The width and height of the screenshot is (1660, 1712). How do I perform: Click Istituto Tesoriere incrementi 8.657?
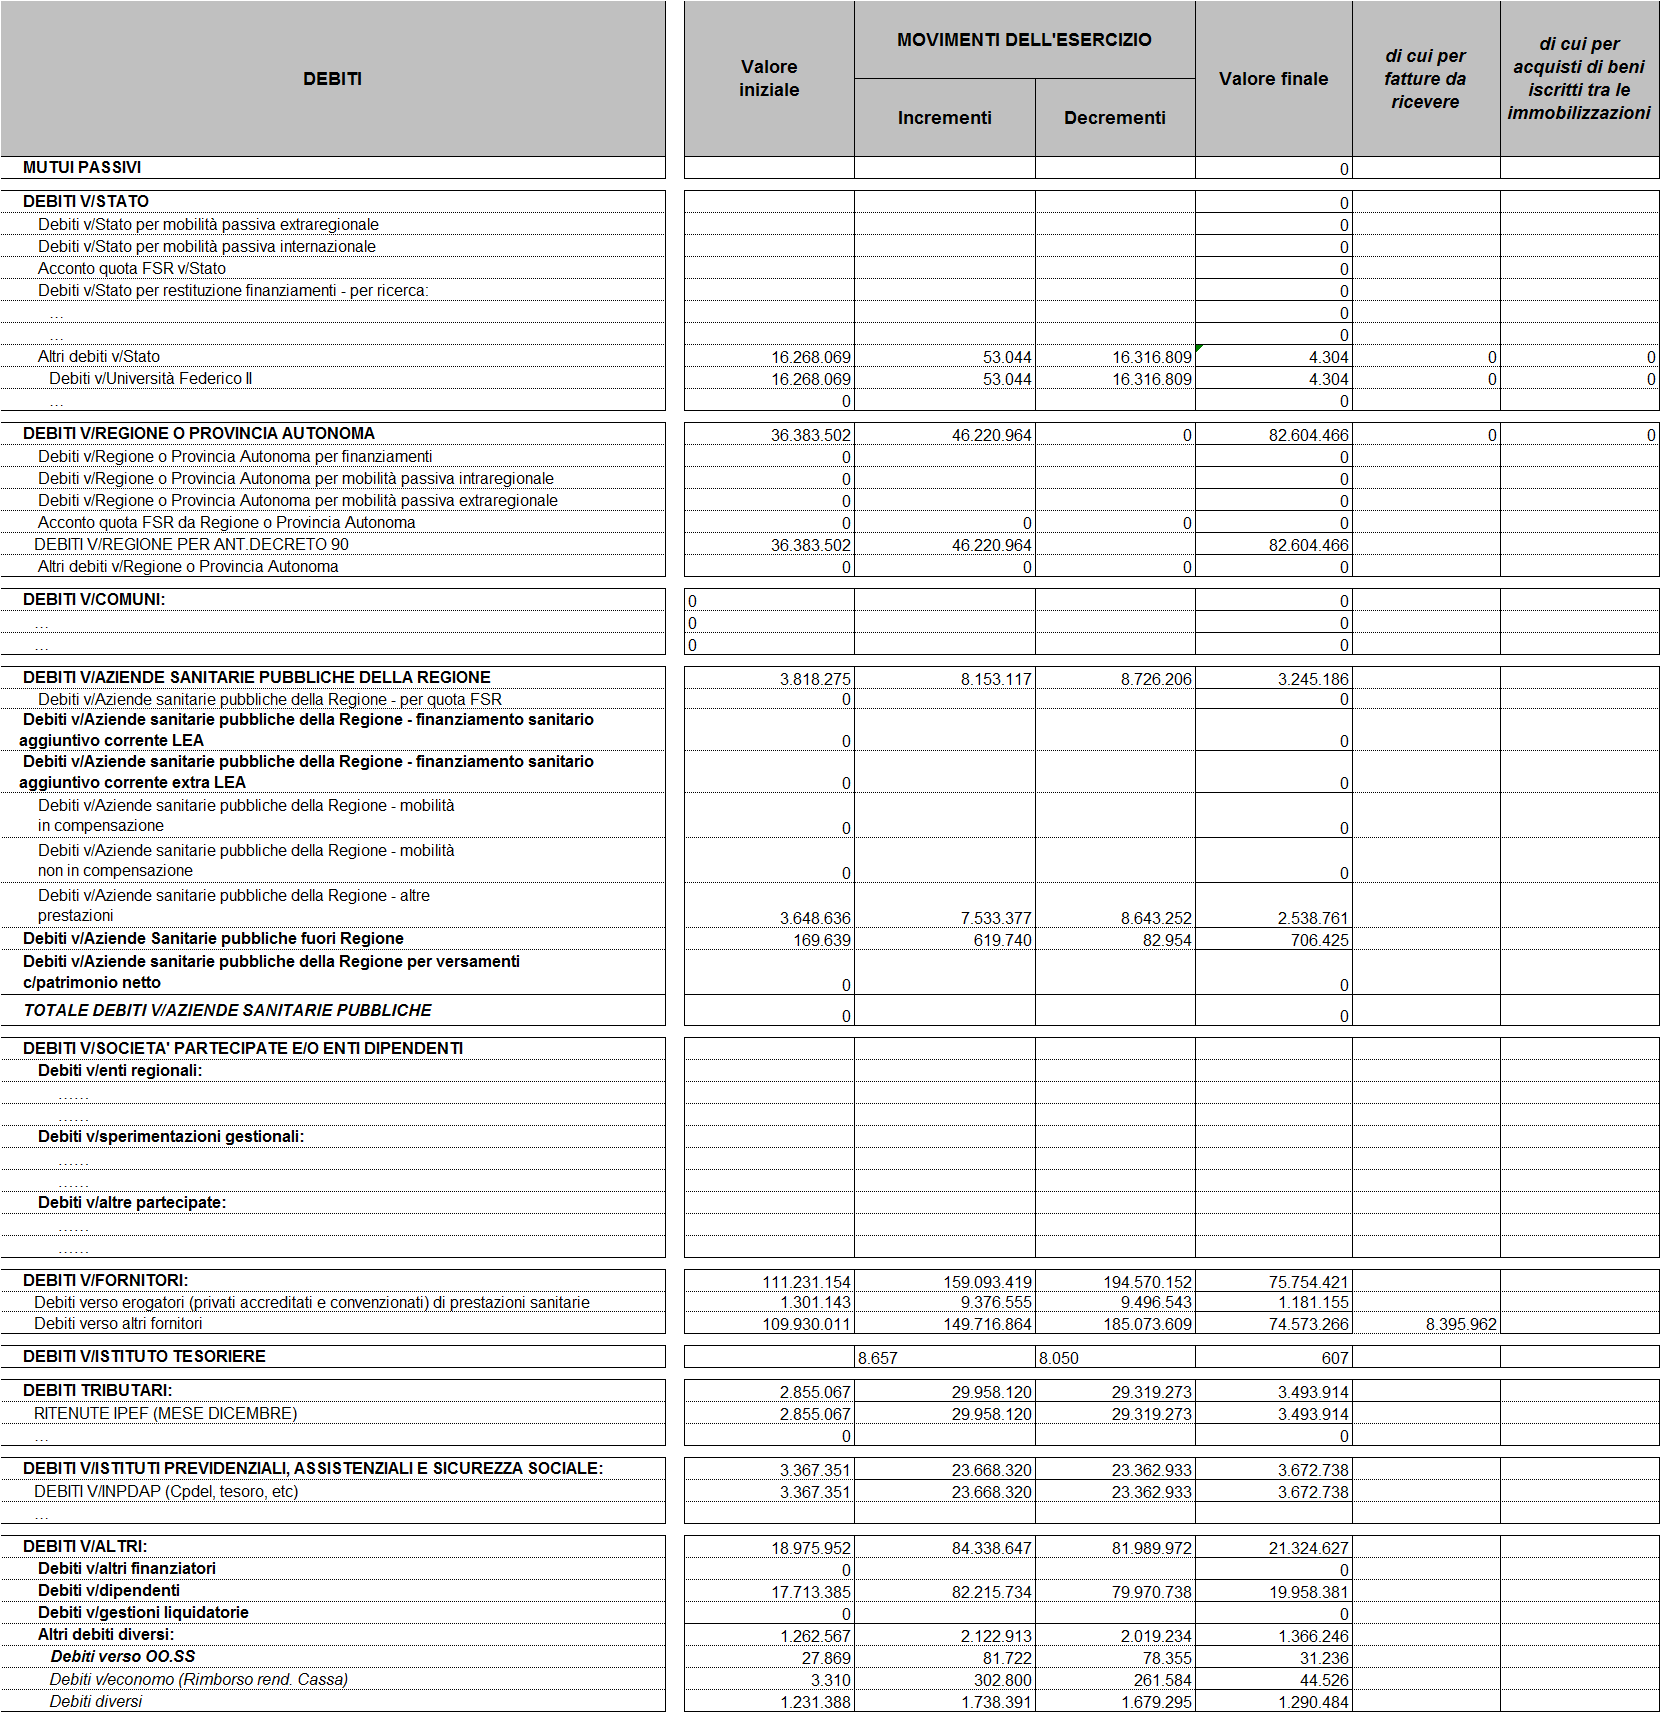pyautogui.click(x=878, y=1358)
